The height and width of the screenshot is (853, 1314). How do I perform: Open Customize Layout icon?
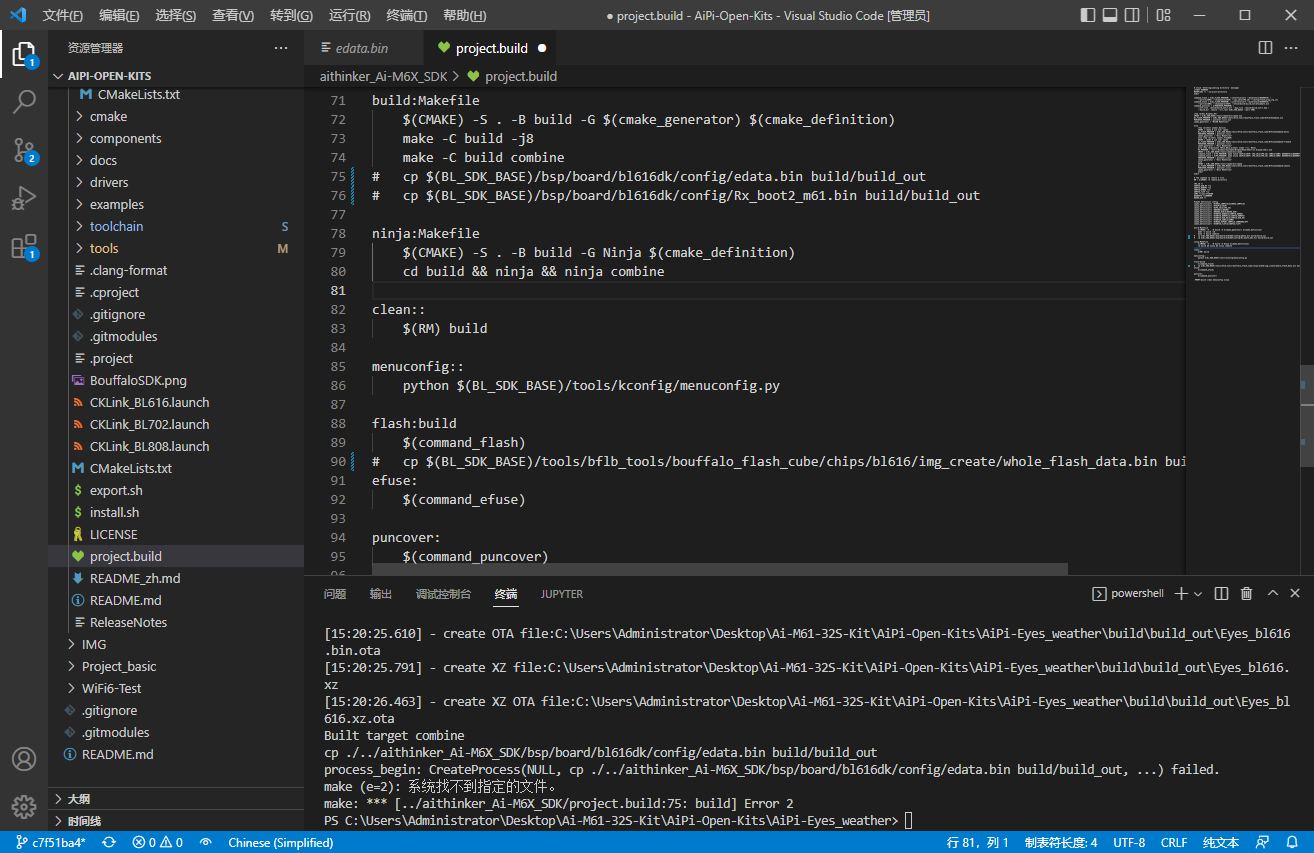pos(1162,15)
